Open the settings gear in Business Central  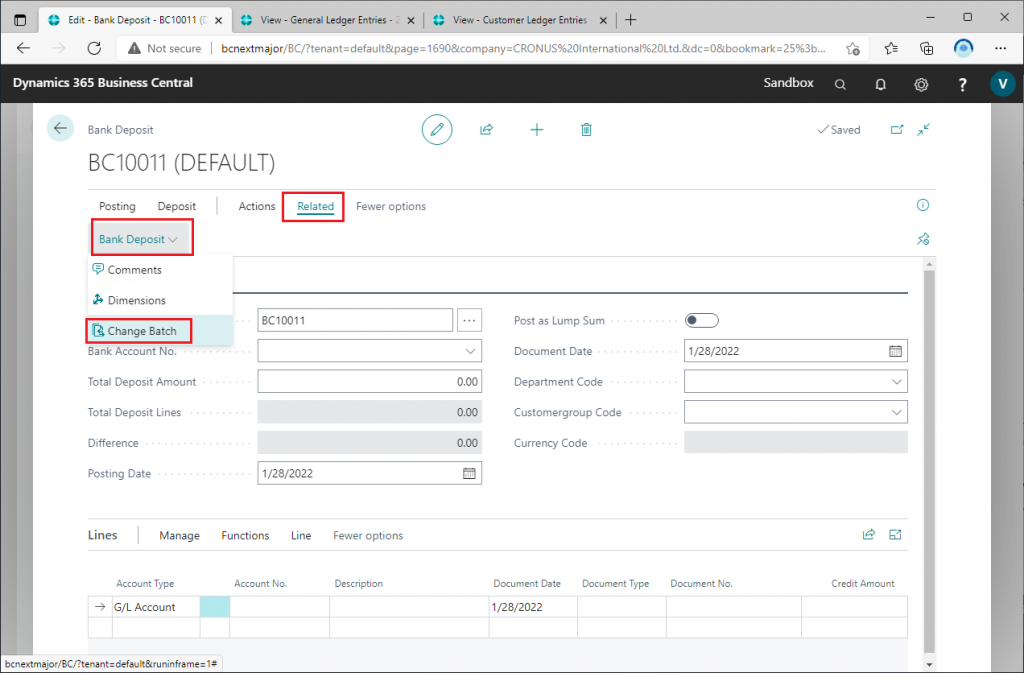[x=921, y=84]
